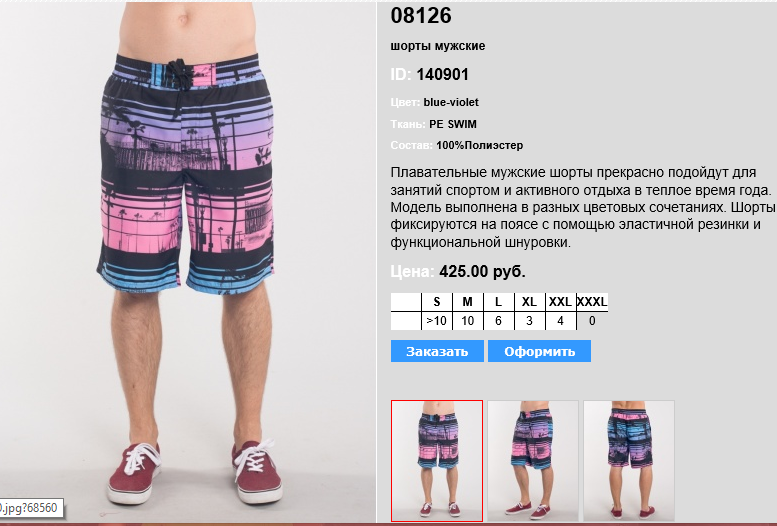Click the >10 stock quantity cell

click(437, 321)
